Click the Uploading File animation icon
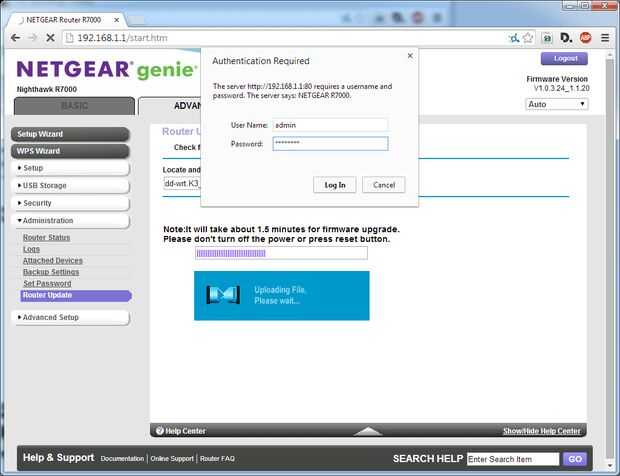The height and width of the screenshot is (476, 620). [223, 295]
